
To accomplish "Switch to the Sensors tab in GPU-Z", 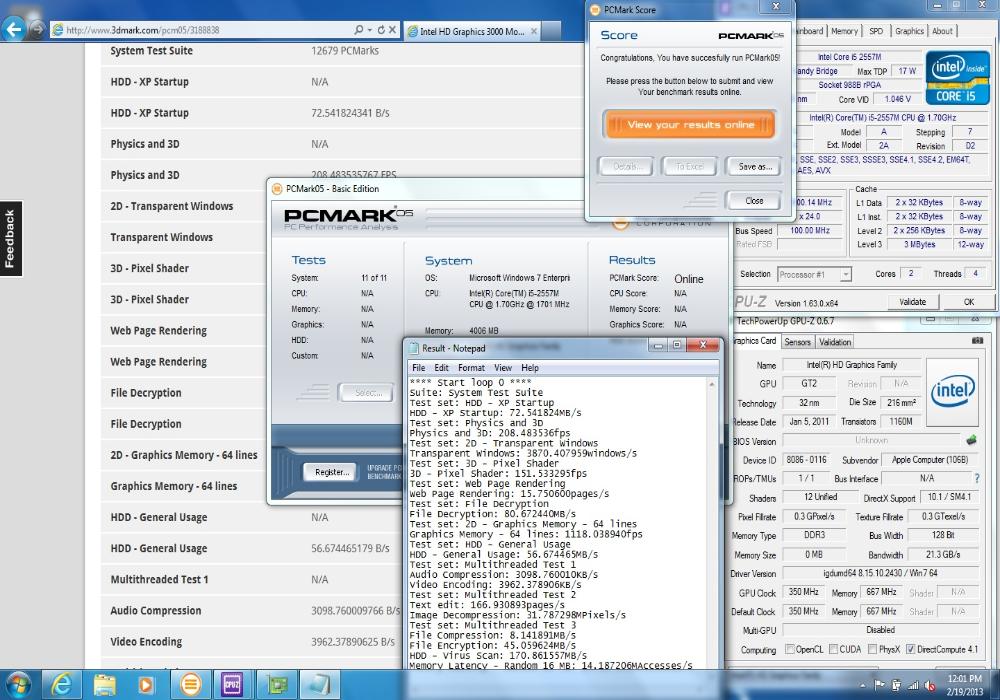I will pos(797,342).
